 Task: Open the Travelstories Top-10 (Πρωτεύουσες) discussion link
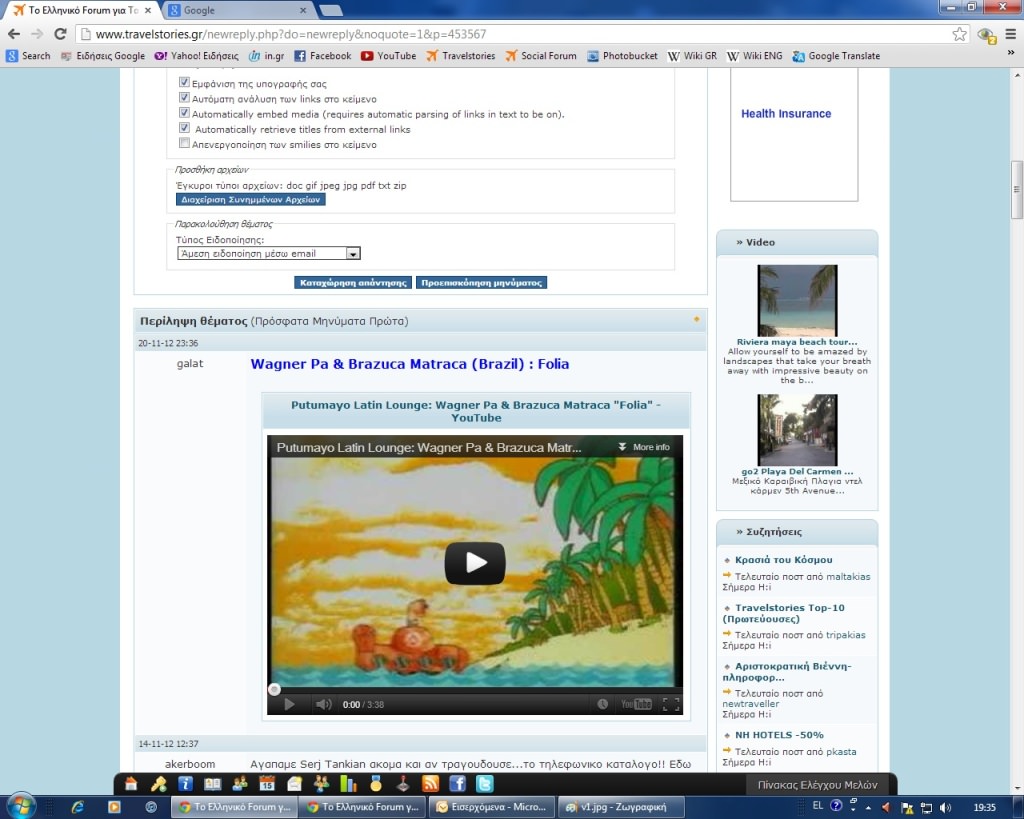784,613
